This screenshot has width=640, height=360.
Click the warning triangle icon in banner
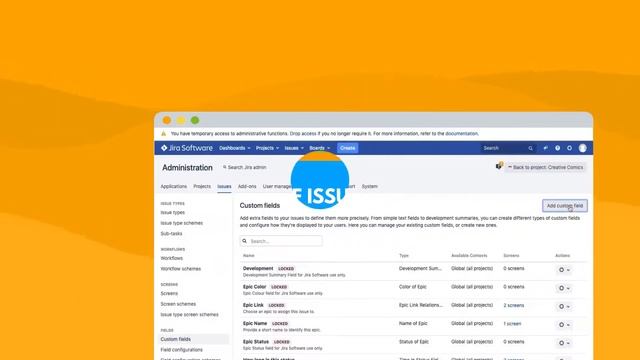[x=163, y=133]
